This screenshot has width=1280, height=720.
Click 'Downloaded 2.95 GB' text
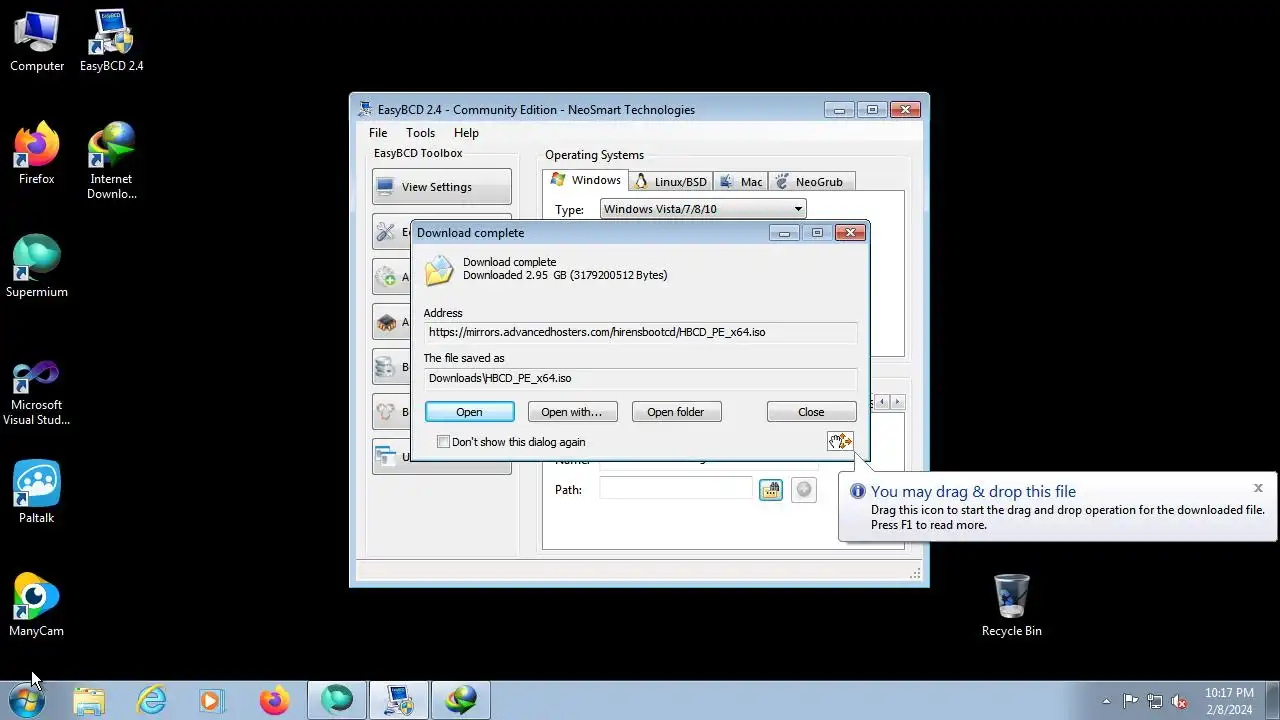[x=565, y=275]
